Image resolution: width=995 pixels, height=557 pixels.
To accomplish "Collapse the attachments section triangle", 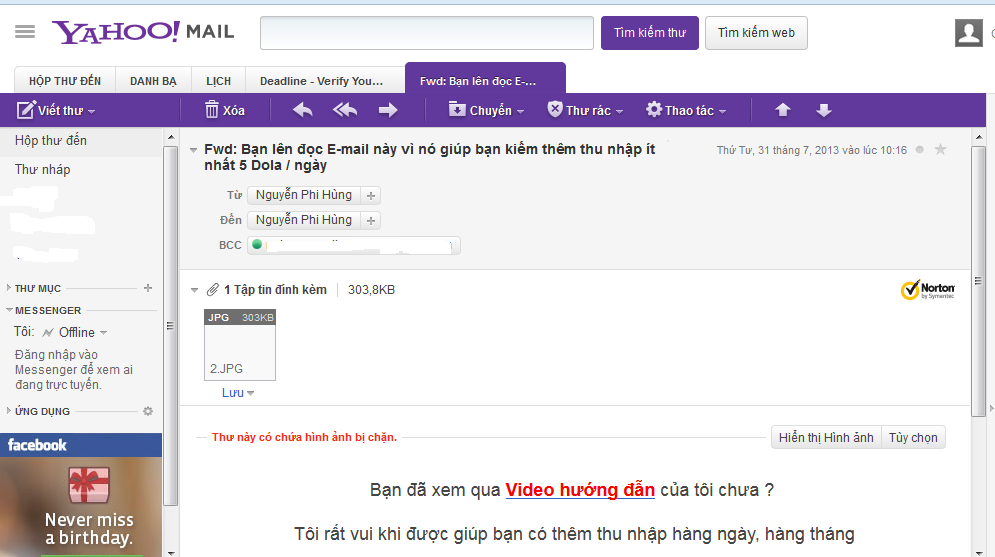I will [x=194, y=290].
